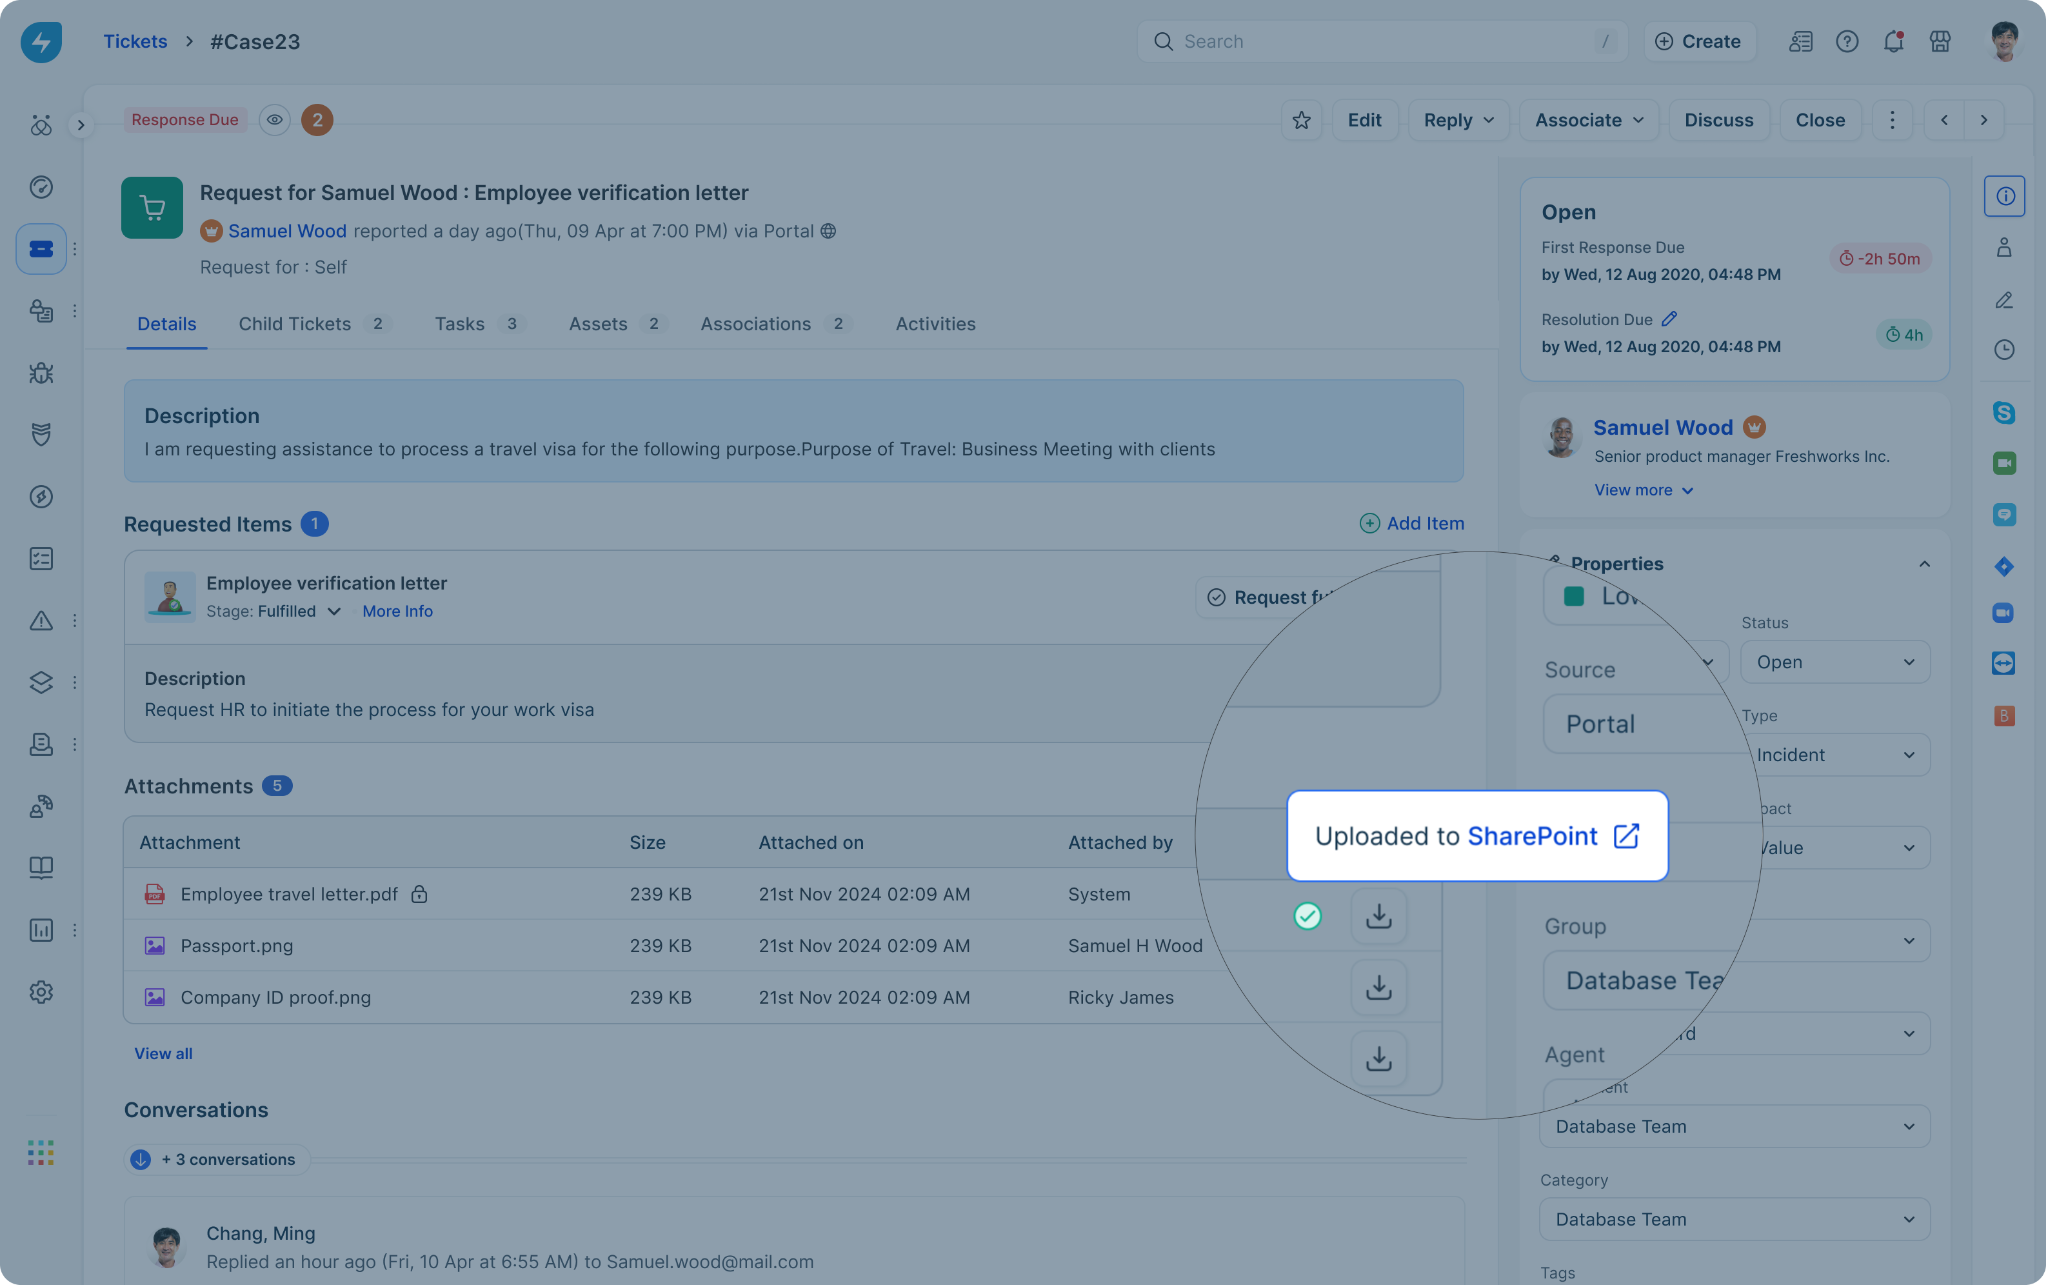Follow the SharePoint link in the popup
The width and height of the screenshot is (2048, 1286).
(1532, 836)
